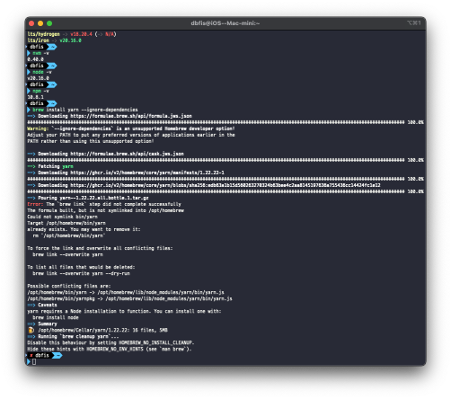The height and width of the screenshot is (399, 451).
Task: Click 'The formula built, but is not symlinked' line
Action: pyautogui.click(x=106, y=210)
